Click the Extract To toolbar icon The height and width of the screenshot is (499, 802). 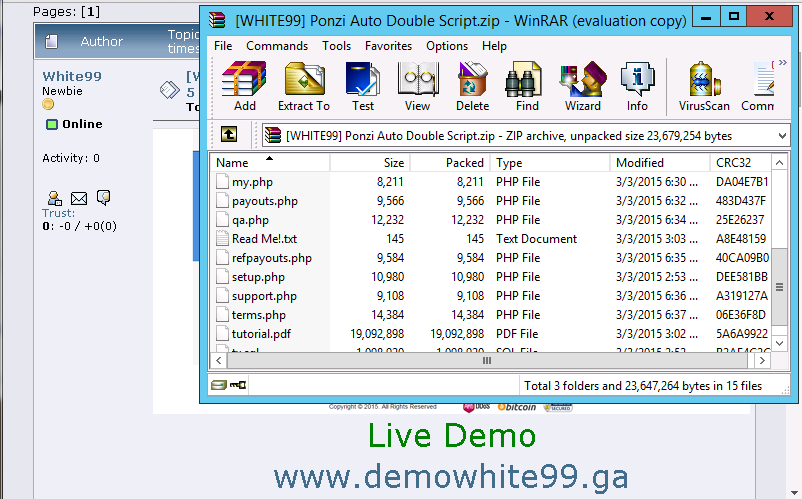click(x=304, y=86)
